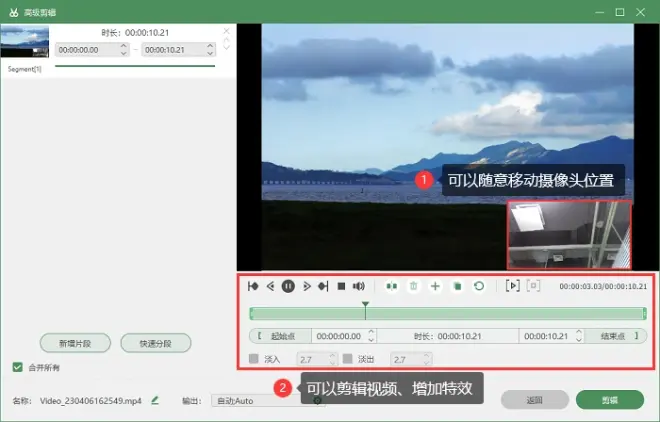The height and width of the screenshot is (422, 660).
Task: Mute audio with speaker icon
Action: click(x=359, y=286)
